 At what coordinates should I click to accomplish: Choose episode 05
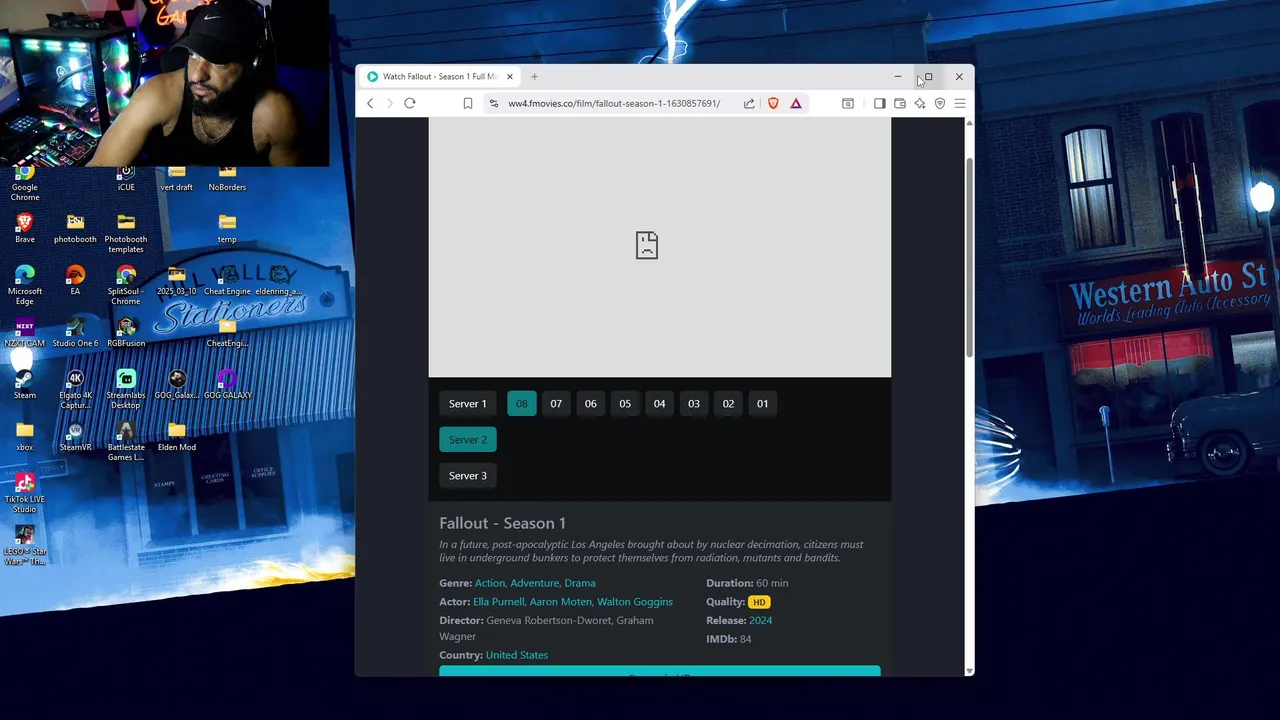[625, 404]
